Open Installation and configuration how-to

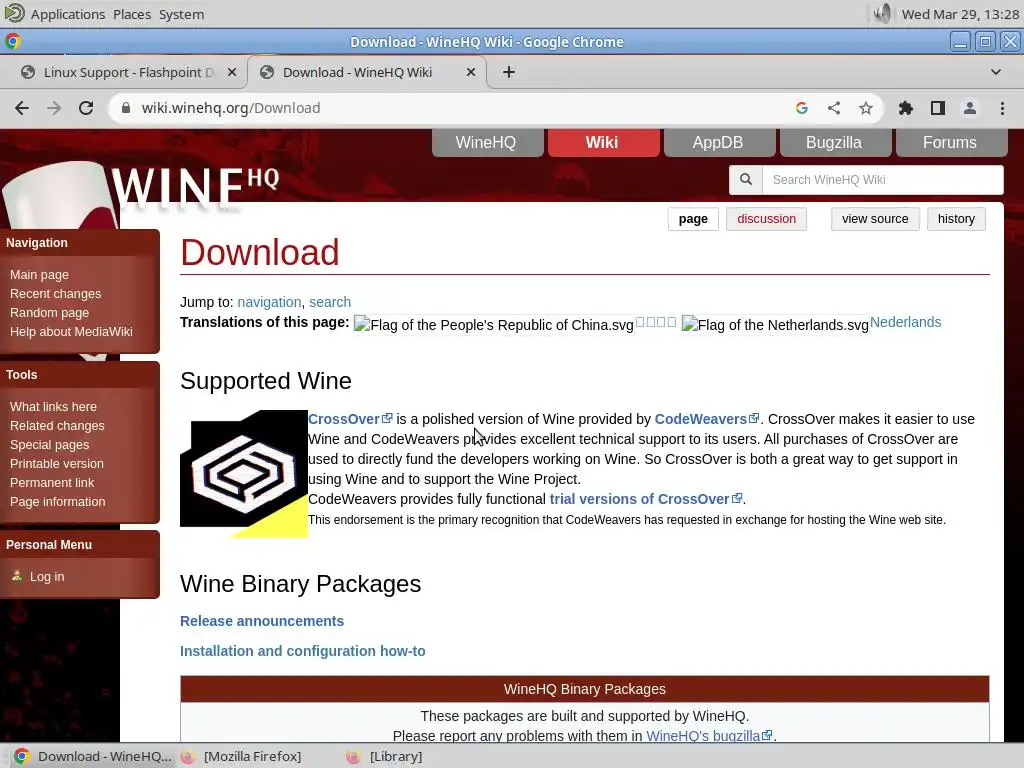pyautogui.click(x=302, y=651)
